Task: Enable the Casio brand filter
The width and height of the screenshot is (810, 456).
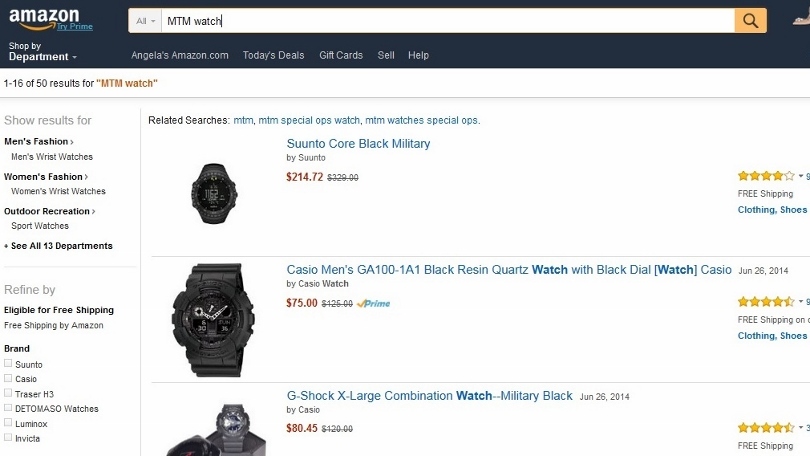Action: [8, 379]
